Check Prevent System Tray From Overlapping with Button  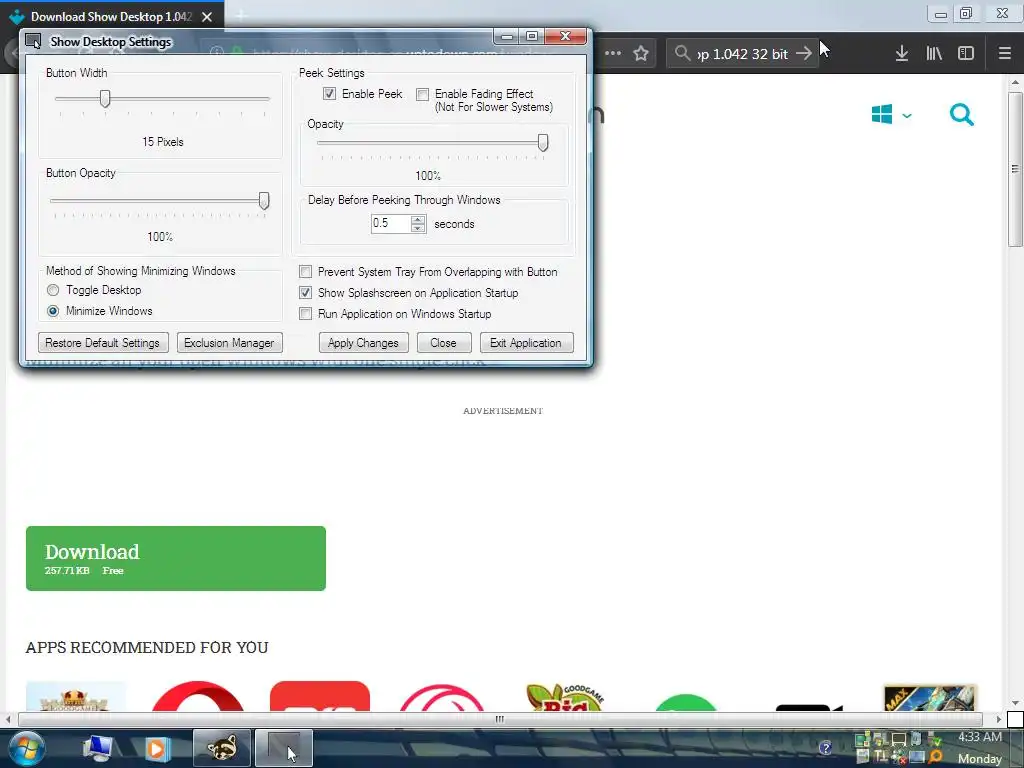pos(305,272)
